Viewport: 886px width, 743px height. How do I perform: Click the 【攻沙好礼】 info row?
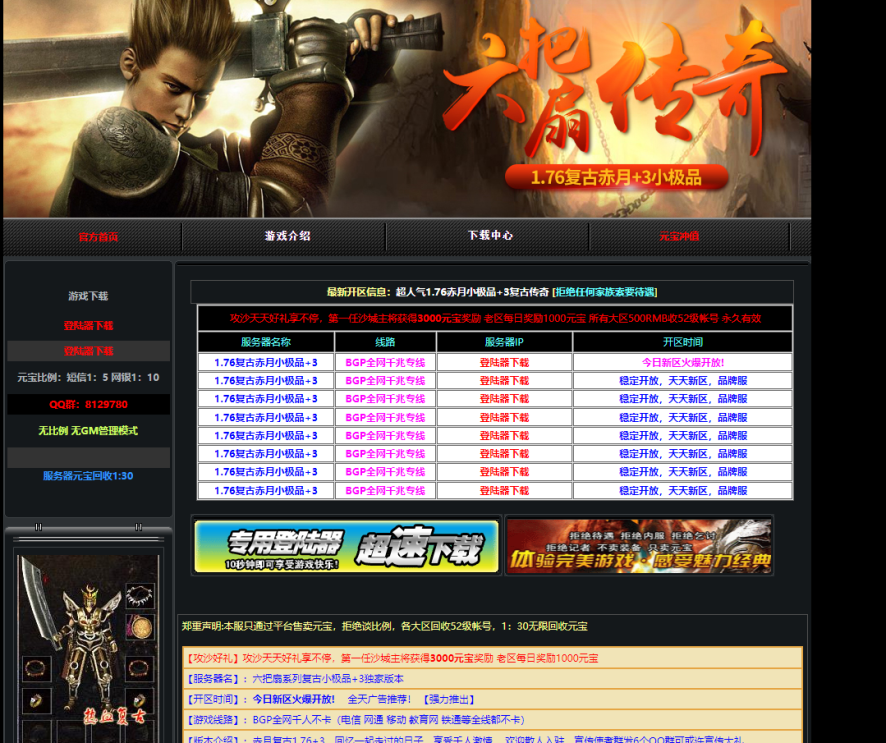point(492,658)
